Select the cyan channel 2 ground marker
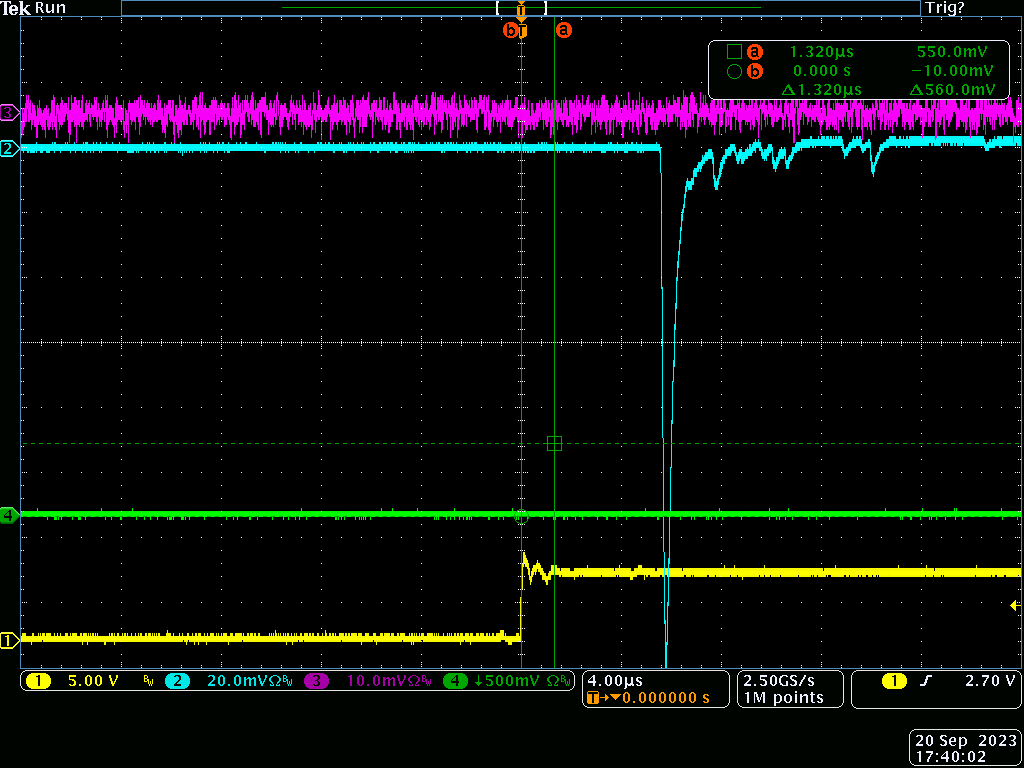 coord(9,149)
